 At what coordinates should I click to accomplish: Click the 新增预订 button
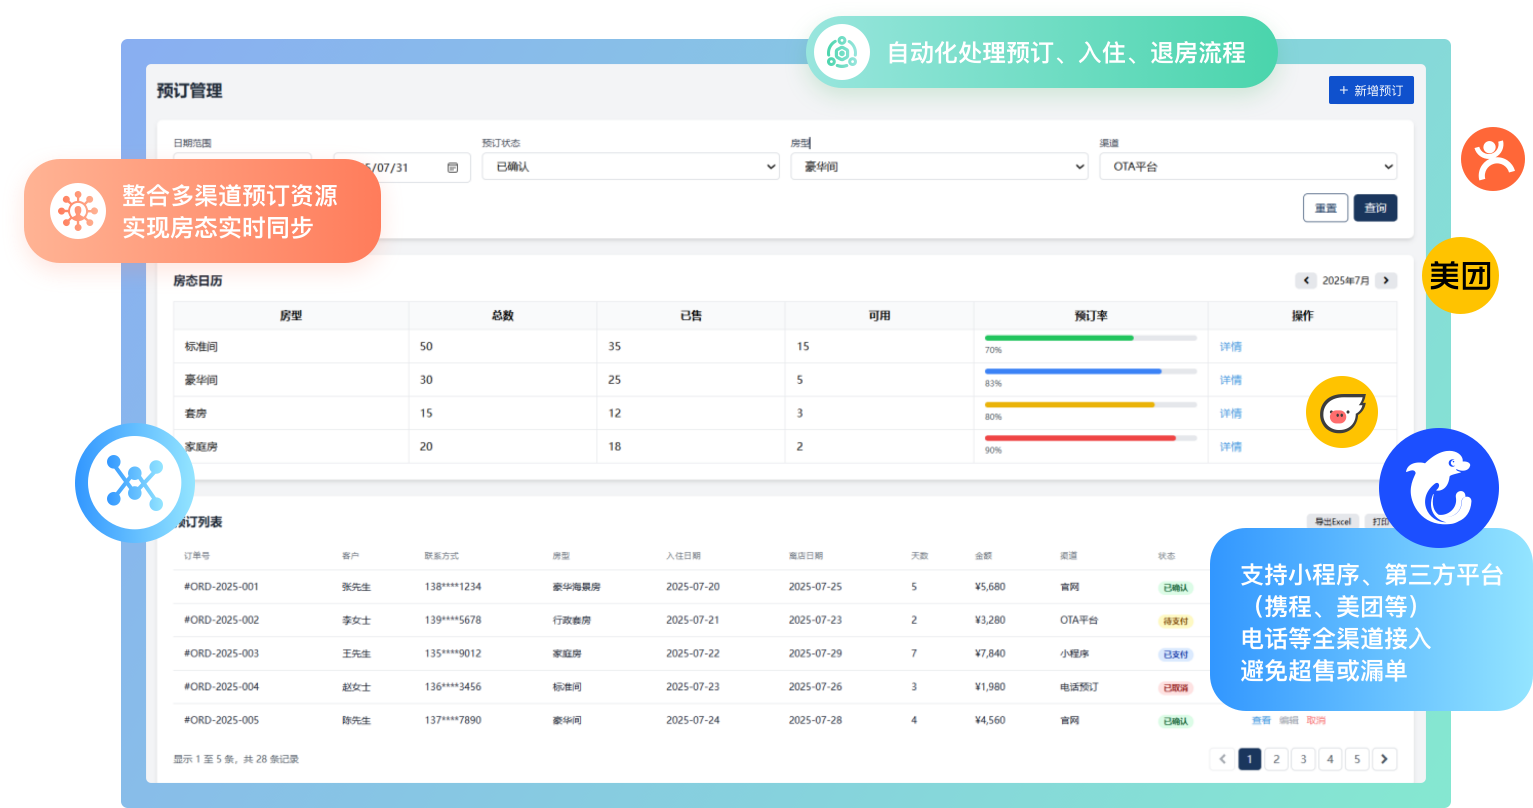[1370, 90]
